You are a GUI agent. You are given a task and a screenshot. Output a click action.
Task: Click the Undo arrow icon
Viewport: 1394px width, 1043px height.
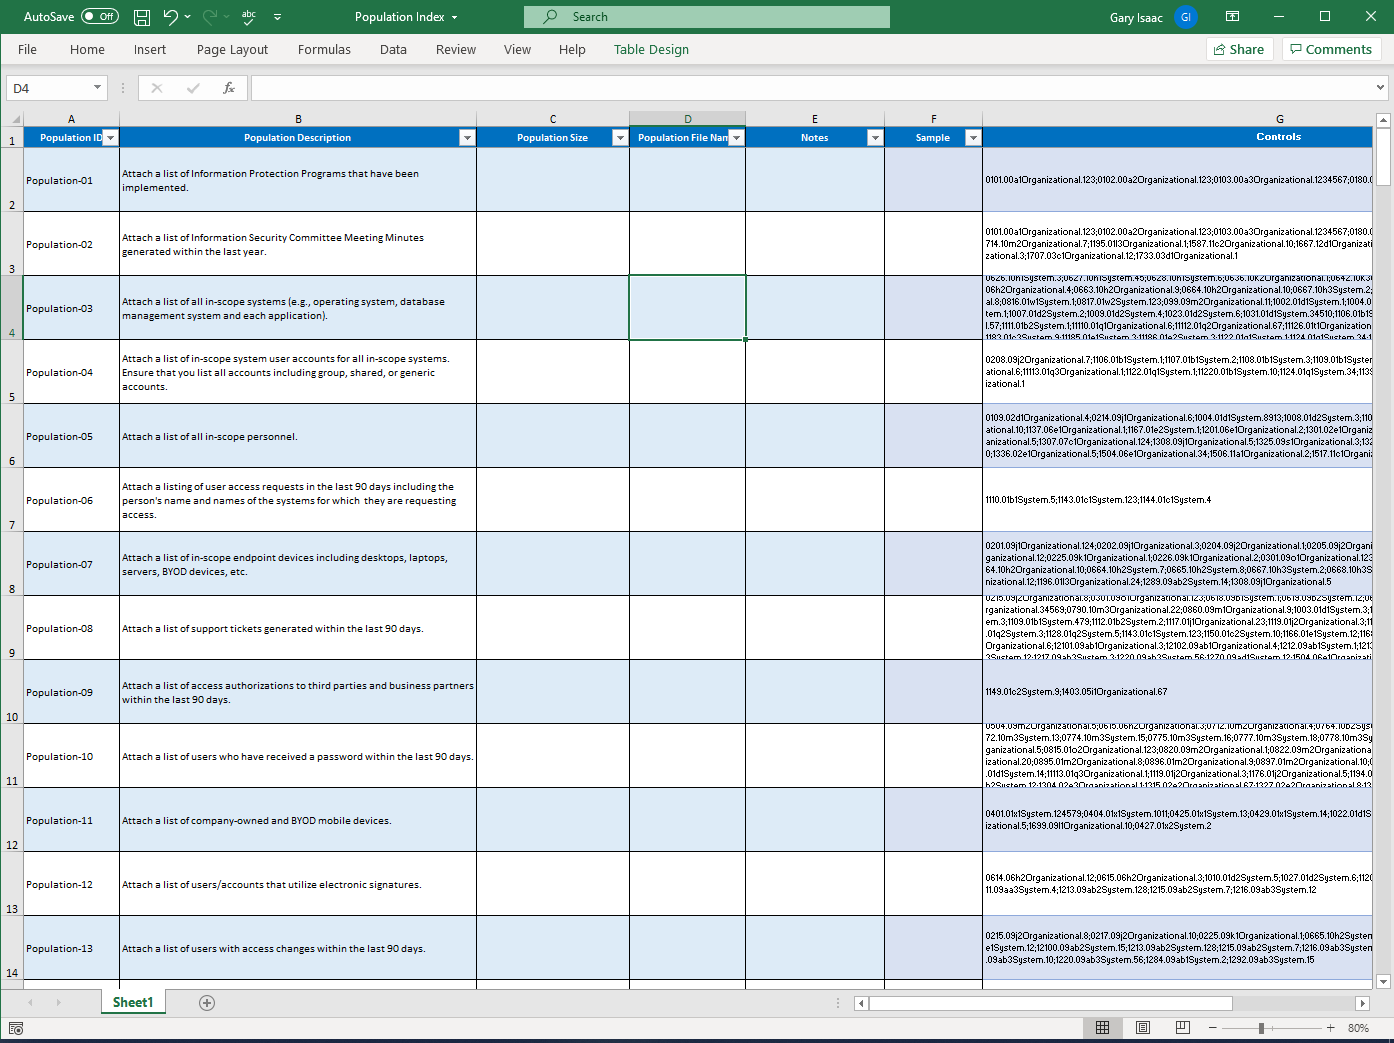[x=170, y=17]
